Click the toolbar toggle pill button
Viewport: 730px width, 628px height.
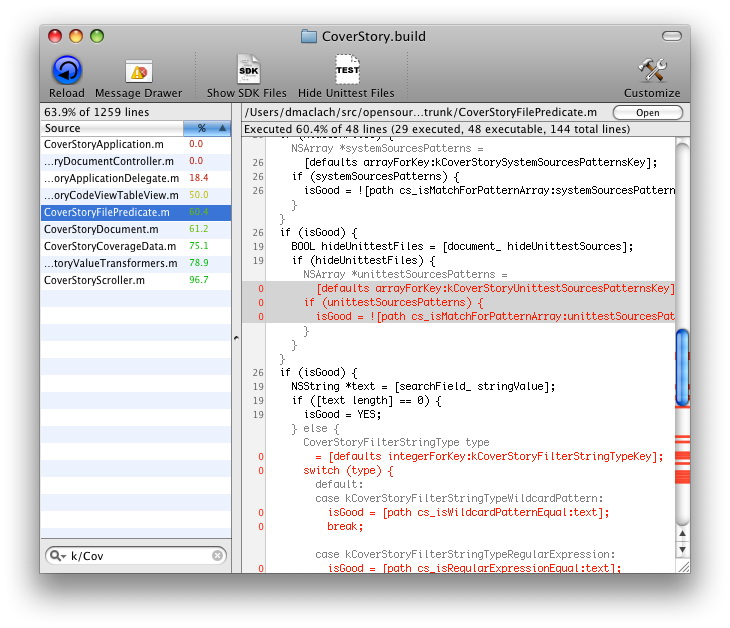pos(670,36)
